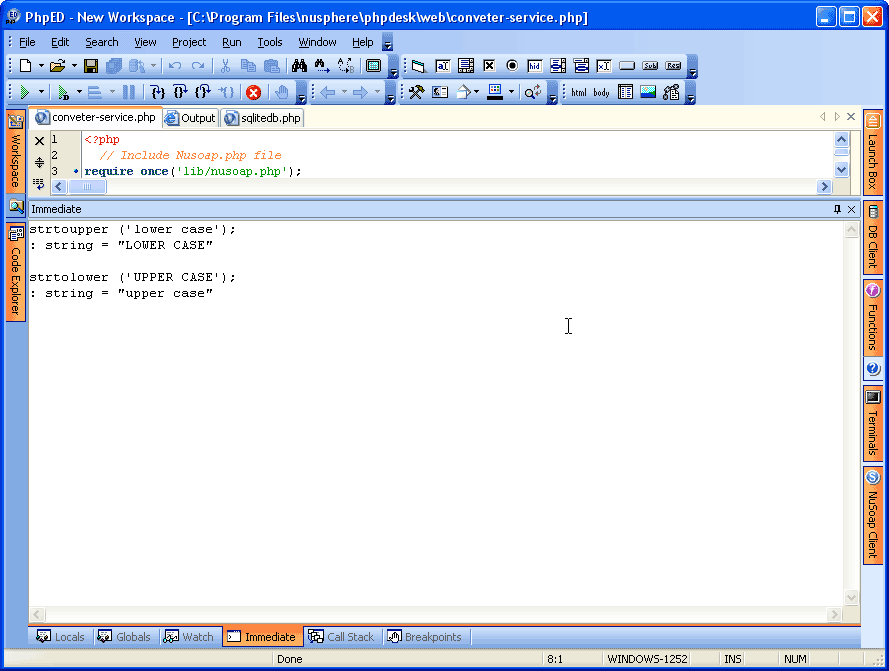The width and height of the screenshot is (889, 671).
Task: Click the Save file icon
Action: pyautogui.click(x=90, y=66)
